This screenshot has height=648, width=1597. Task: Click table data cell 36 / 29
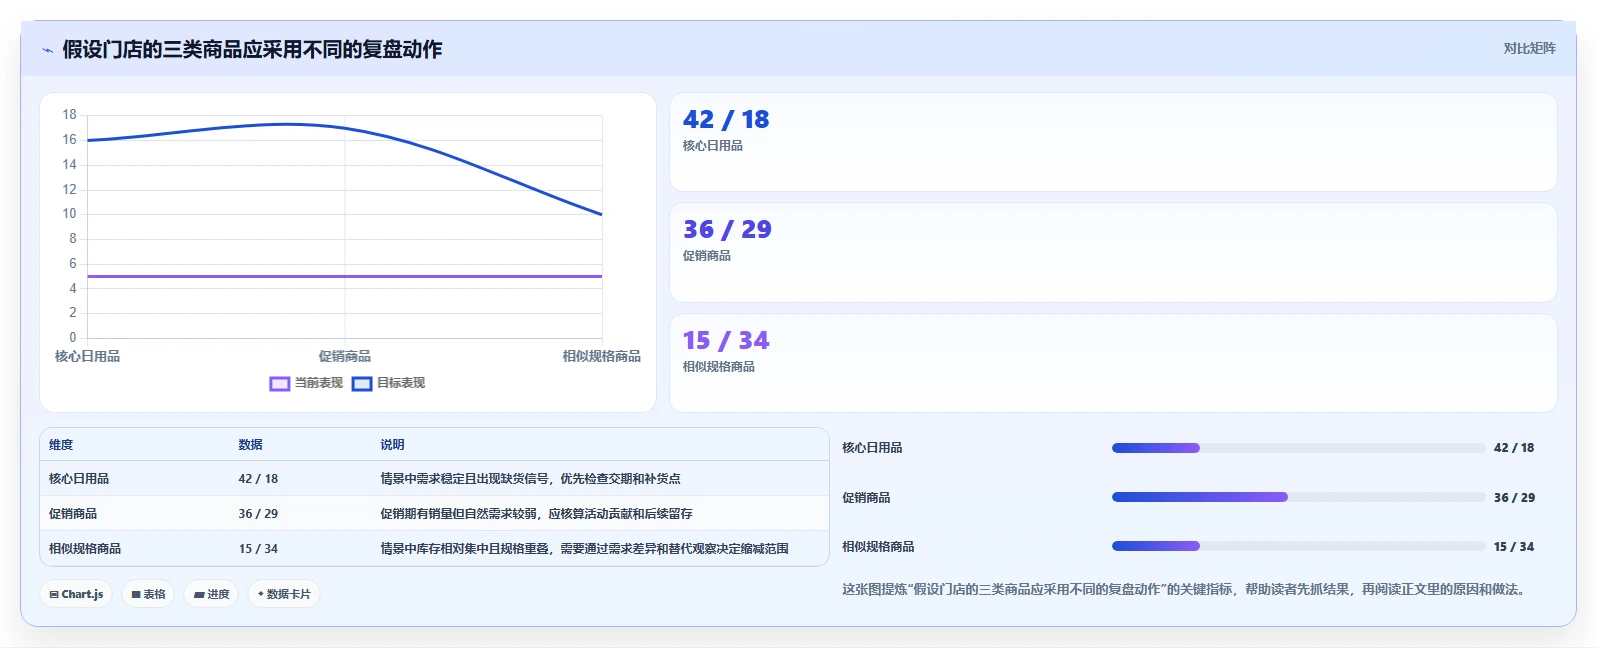tap(258, 514)
